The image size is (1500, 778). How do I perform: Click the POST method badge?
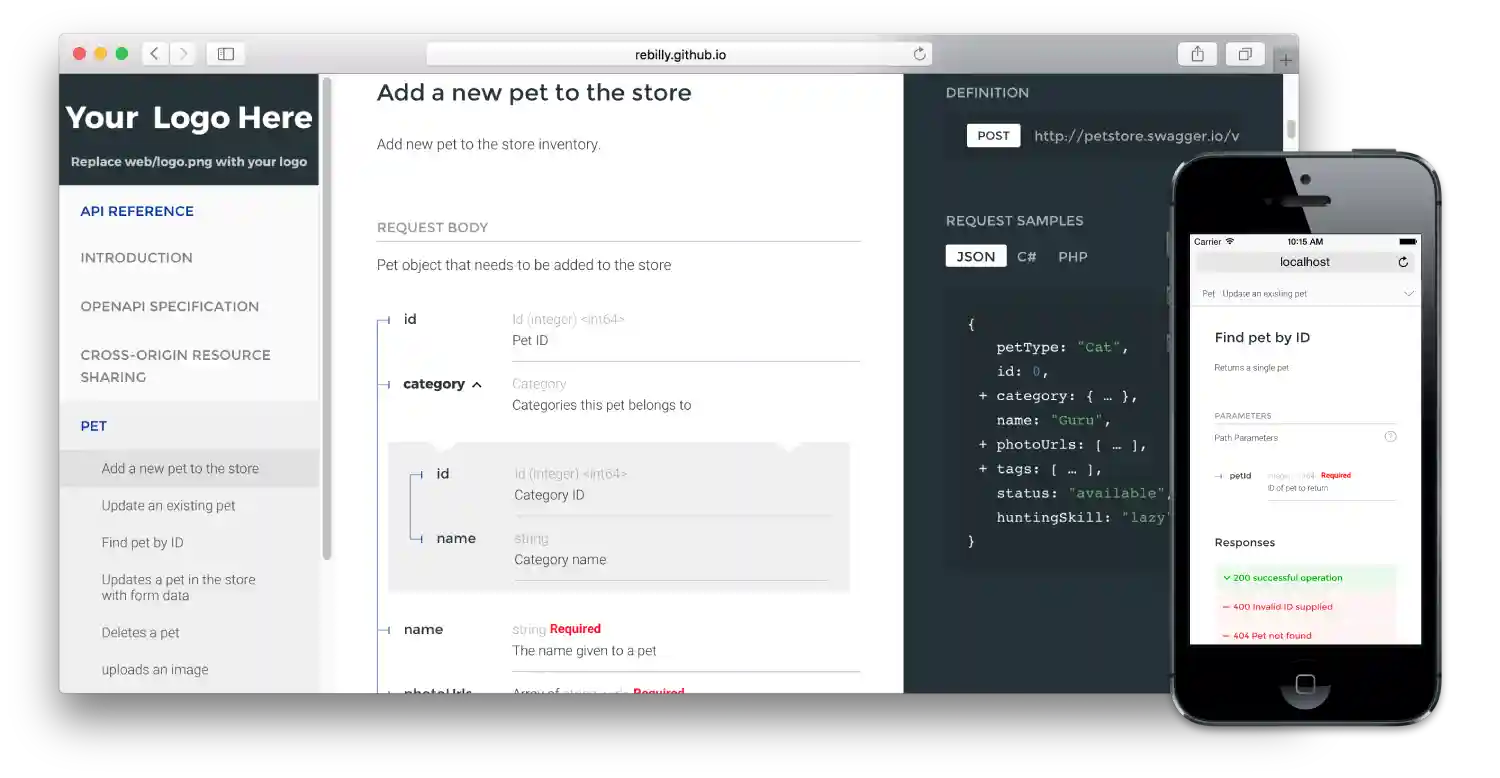tap(993, 135)
